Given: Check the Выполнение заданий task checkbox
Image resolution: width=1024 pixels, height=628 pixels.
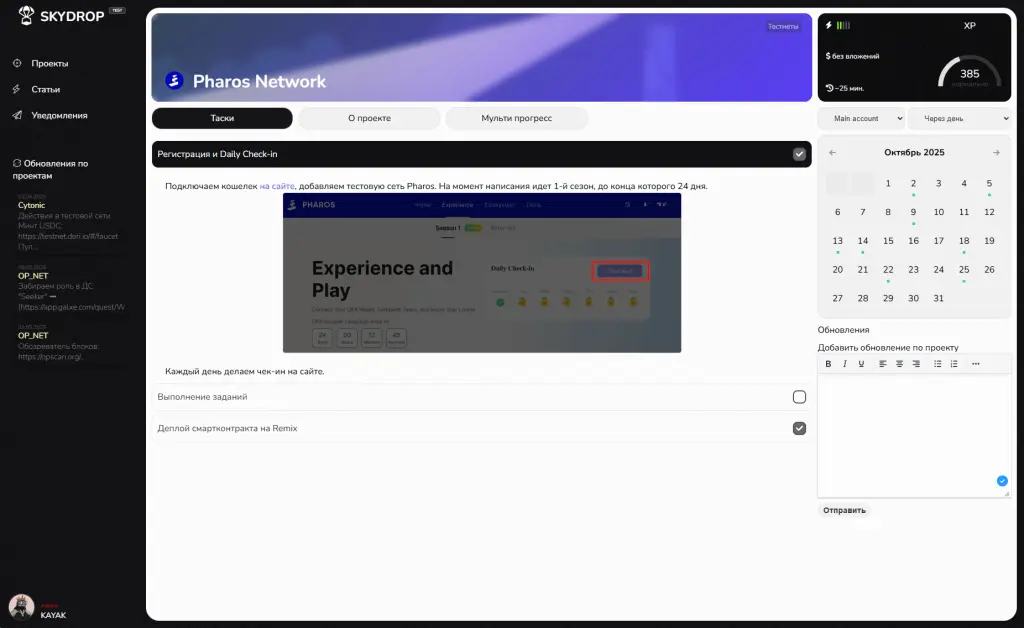Looking at the screenshot, I should pos(799,397).
